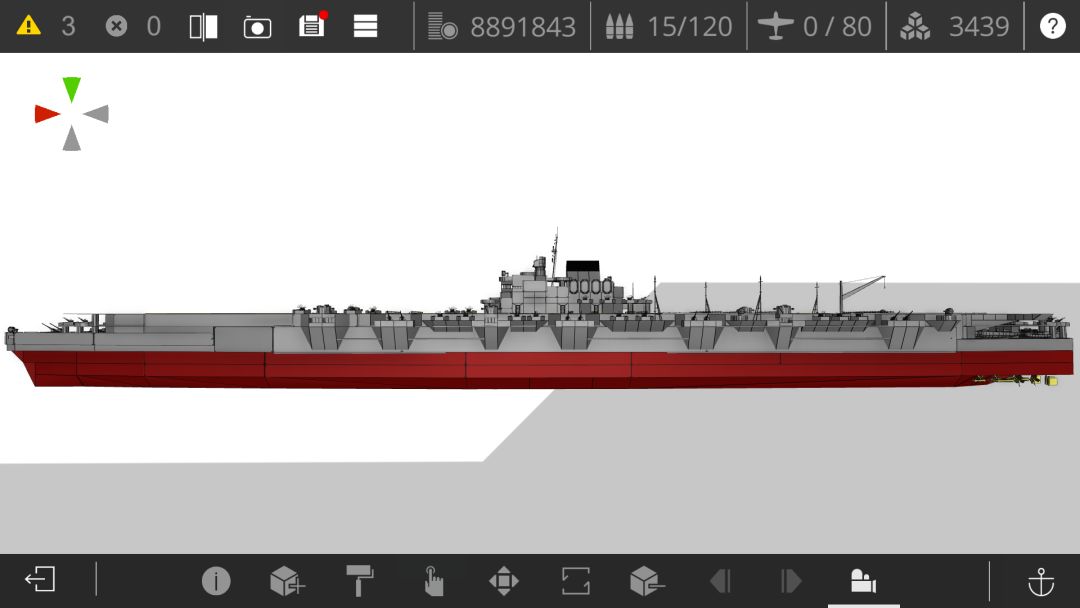
Task: Open the help question mark button
Action: [1052, 26]
